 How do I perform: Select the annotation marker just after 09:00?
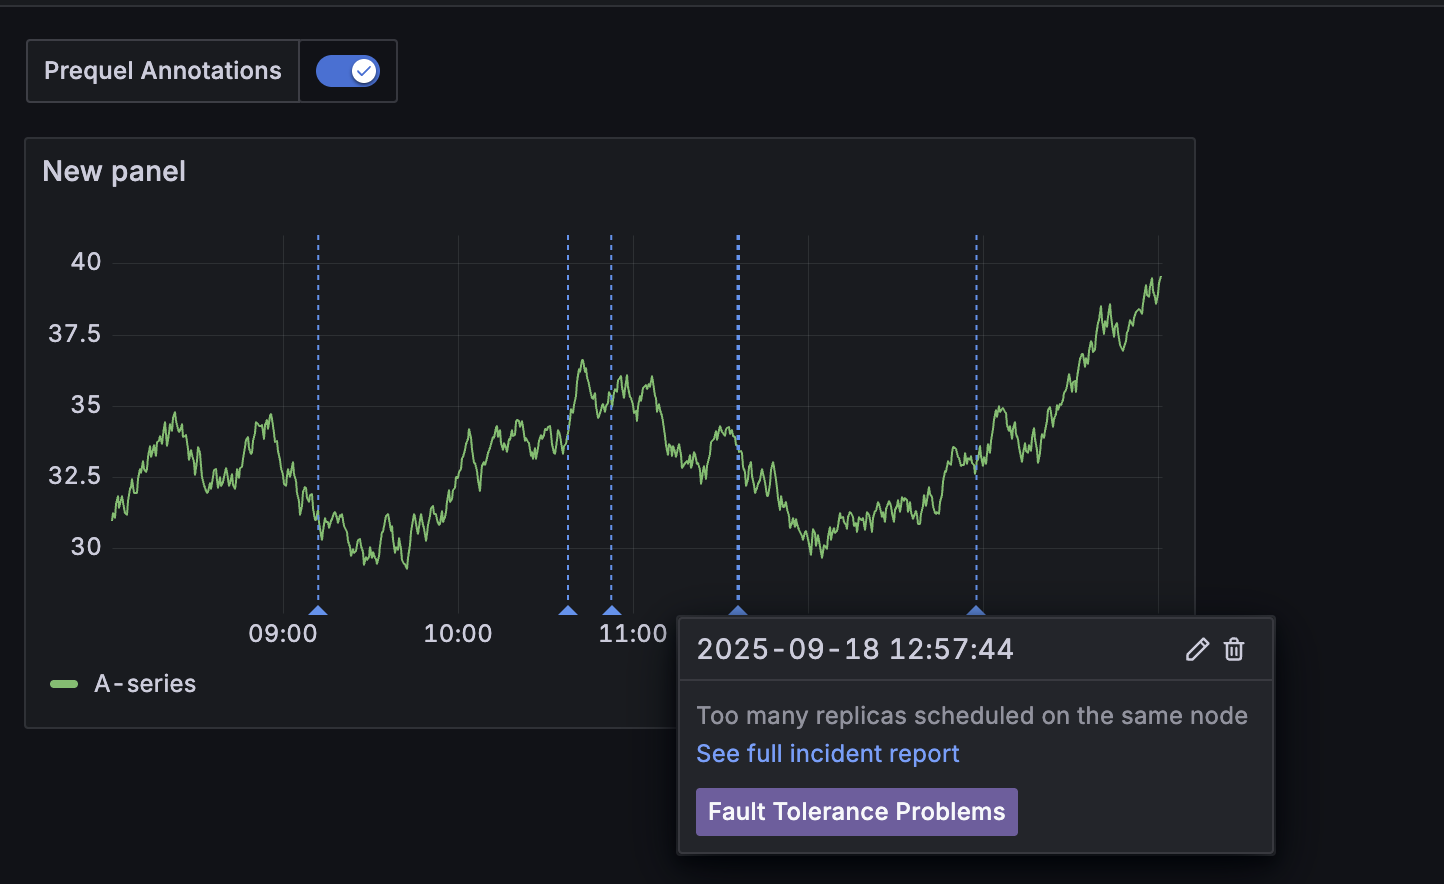318,610
